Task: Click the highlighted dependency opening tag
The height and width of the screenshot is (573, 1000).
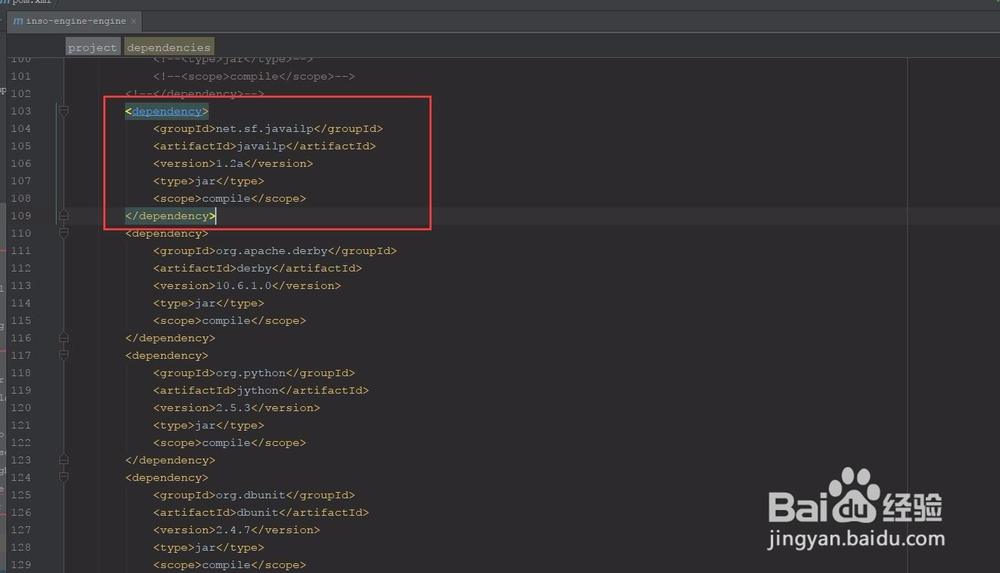Action: (166, 111)
